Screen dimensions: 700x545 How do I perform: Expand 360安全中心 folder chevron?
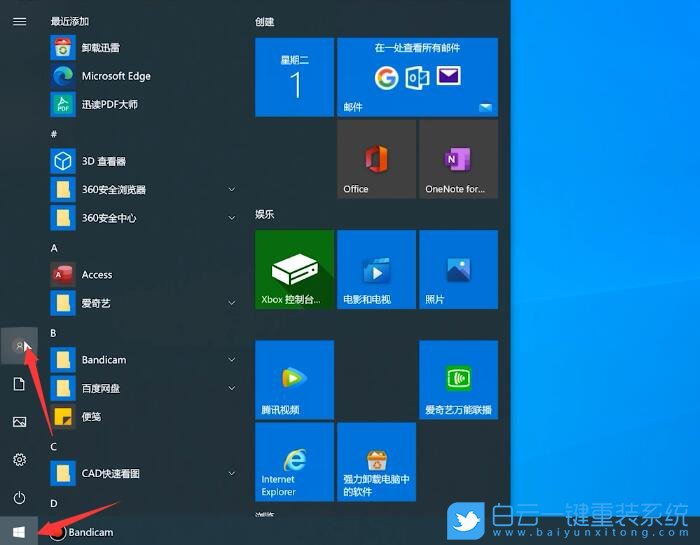pyautogui.click(x=232, y=218)
